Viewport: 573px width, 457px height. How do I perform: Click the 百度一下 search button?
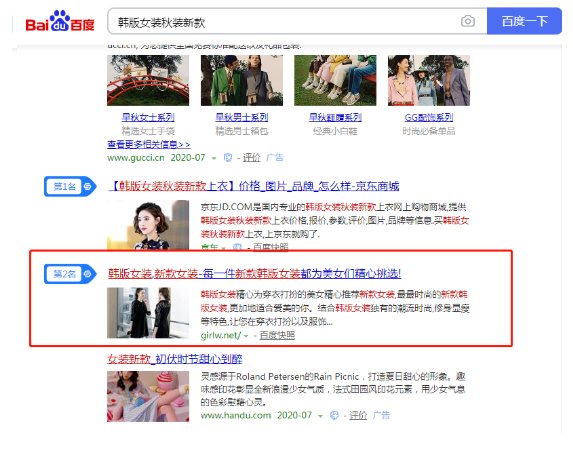pyautogui.click(x=524, y=21)
